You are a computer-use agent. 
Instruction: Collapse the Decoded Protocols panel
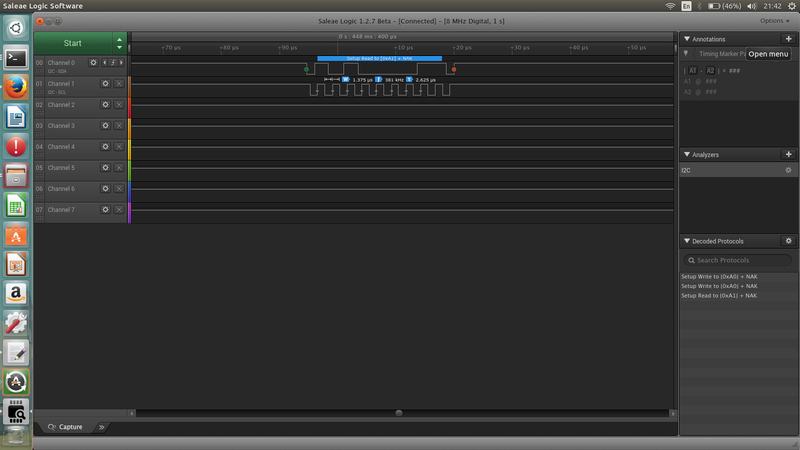click(687, 241)
